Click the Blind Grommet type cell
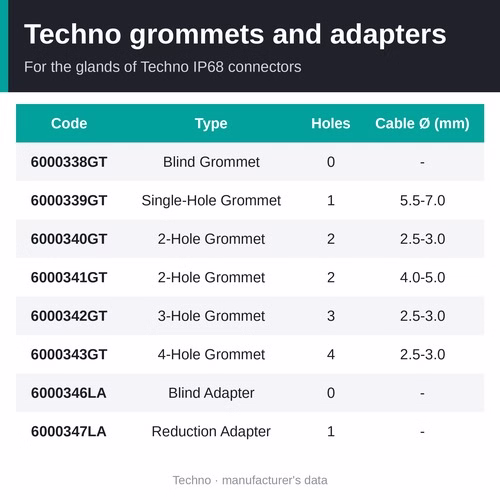 click(x=211, y=162)
